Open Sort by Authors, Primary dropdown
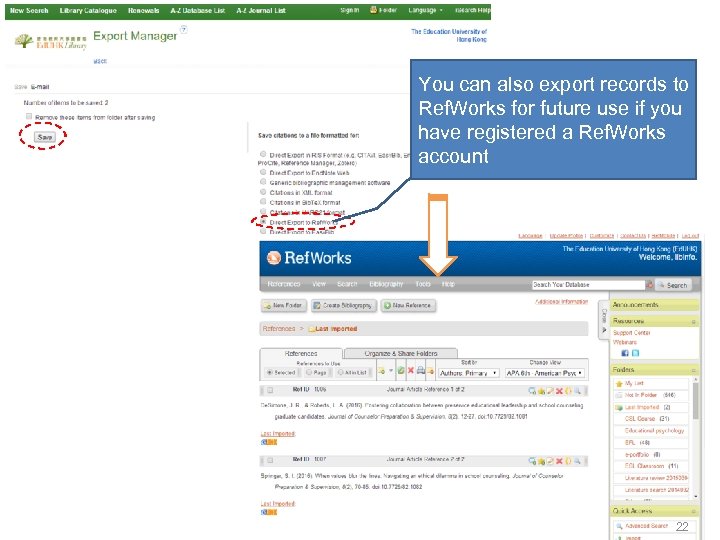 pos(468,373)
